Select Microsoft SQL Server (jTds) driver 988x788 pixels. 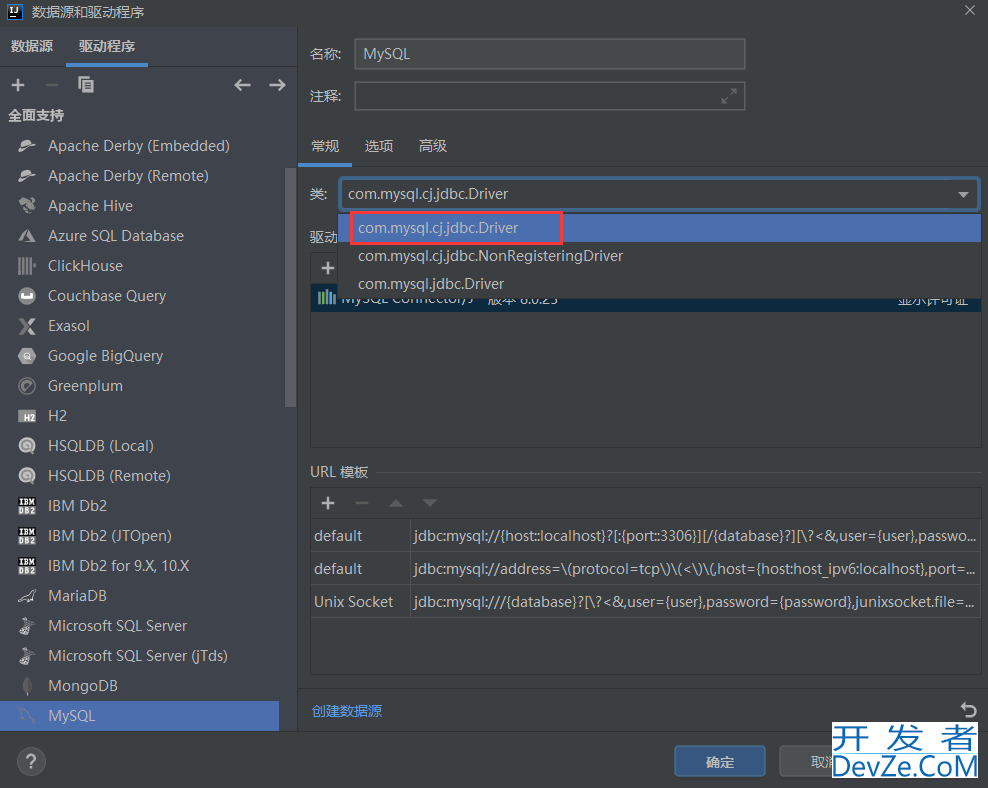(x=138, y=656)
